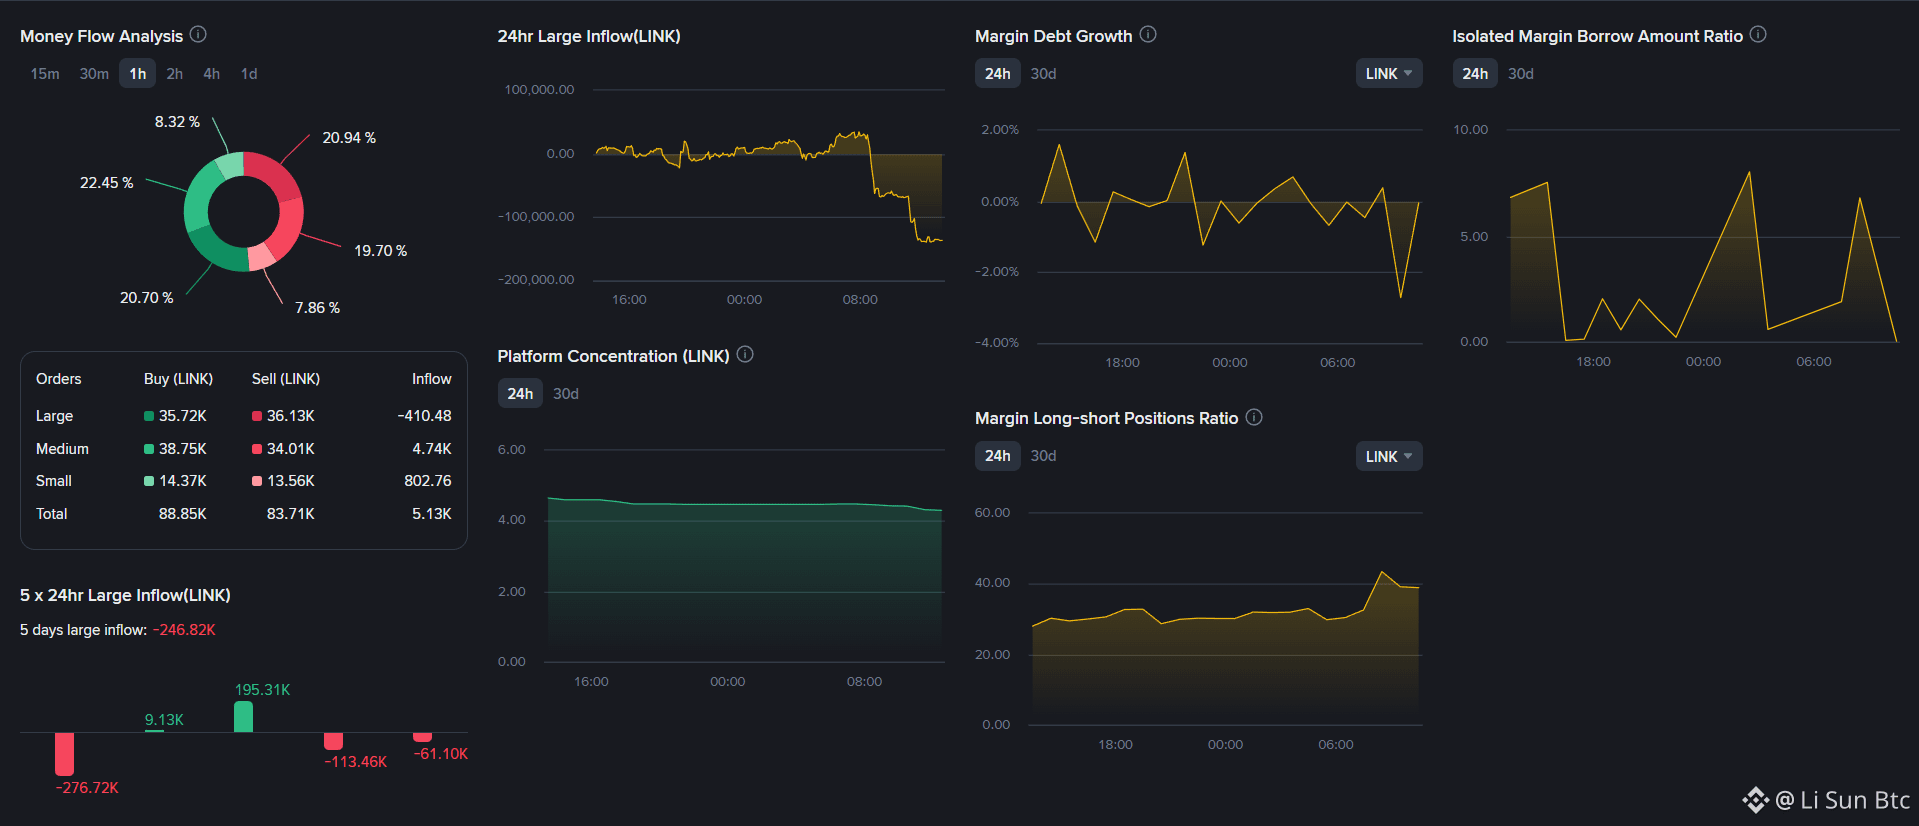The width and height of the screenshot is (1919, 826).
Task: Click the Small inflow value 802.76
Action: 428,481
